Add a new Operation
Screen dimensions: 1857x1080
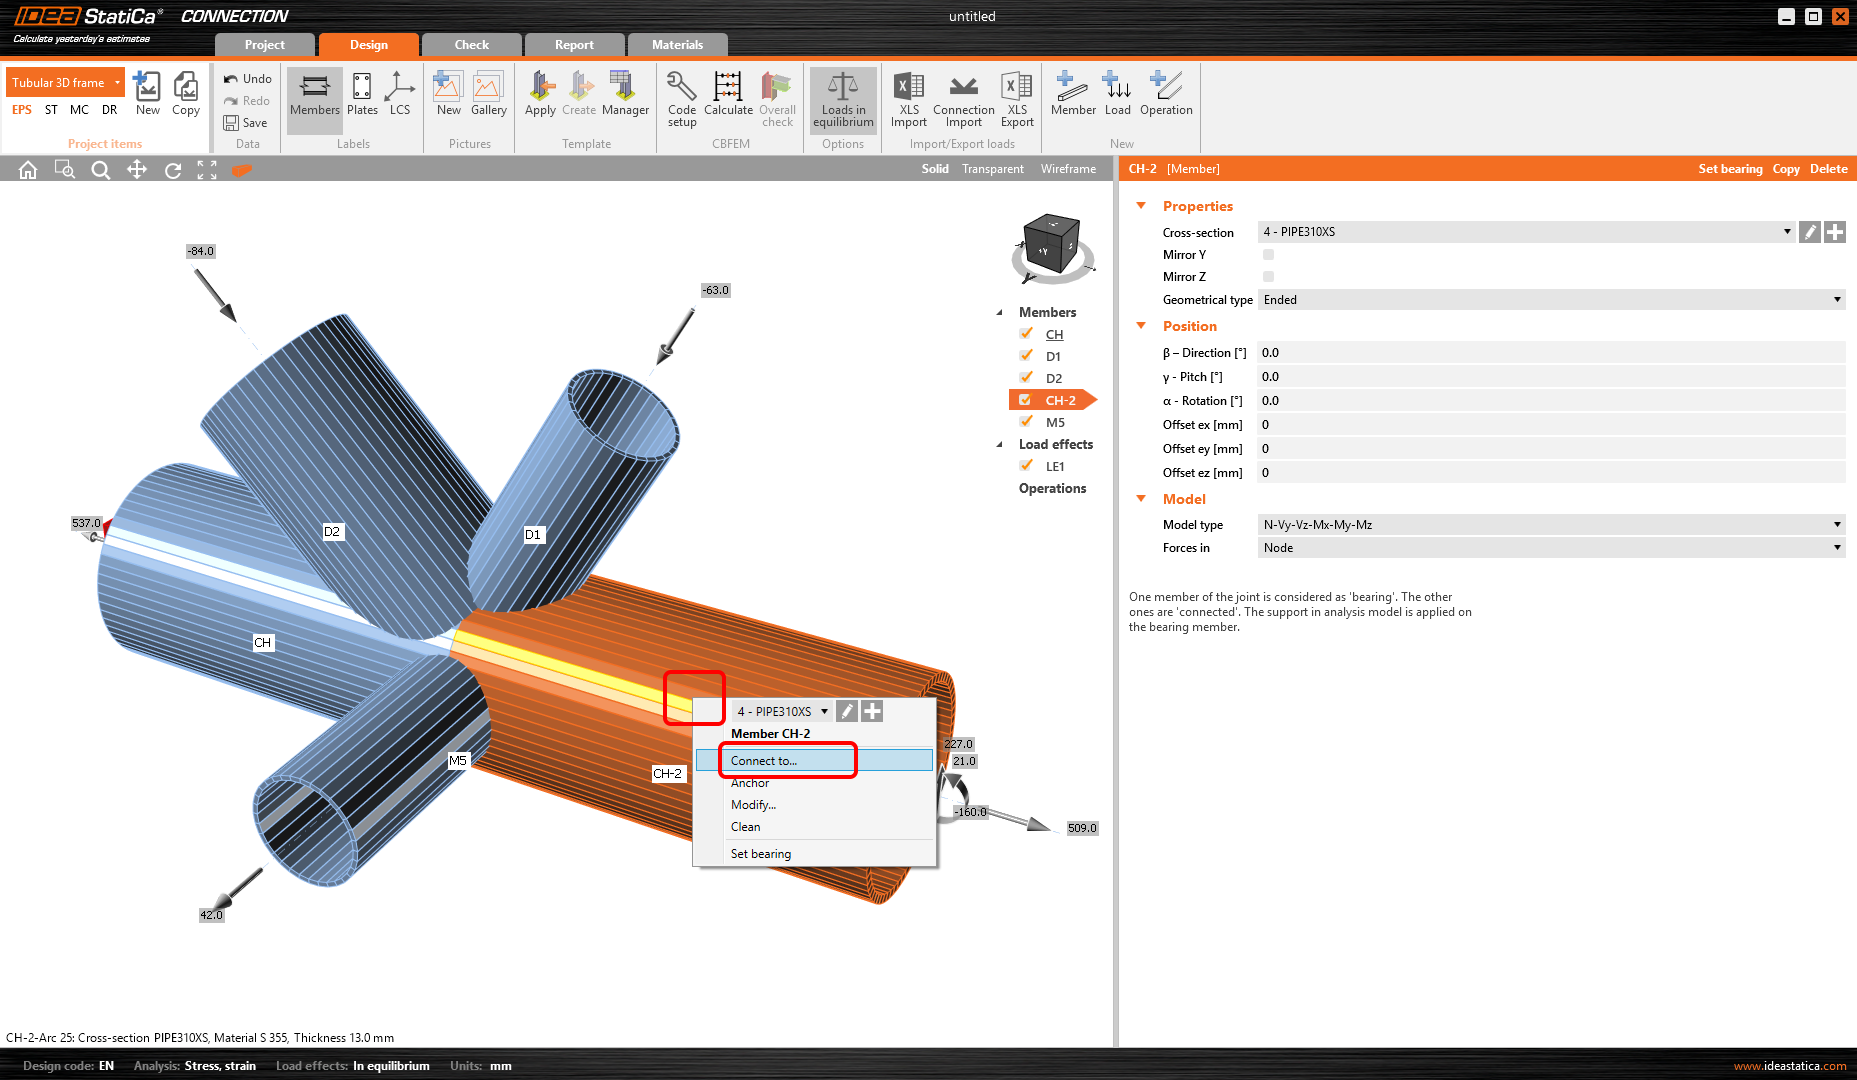[1165, 97]
